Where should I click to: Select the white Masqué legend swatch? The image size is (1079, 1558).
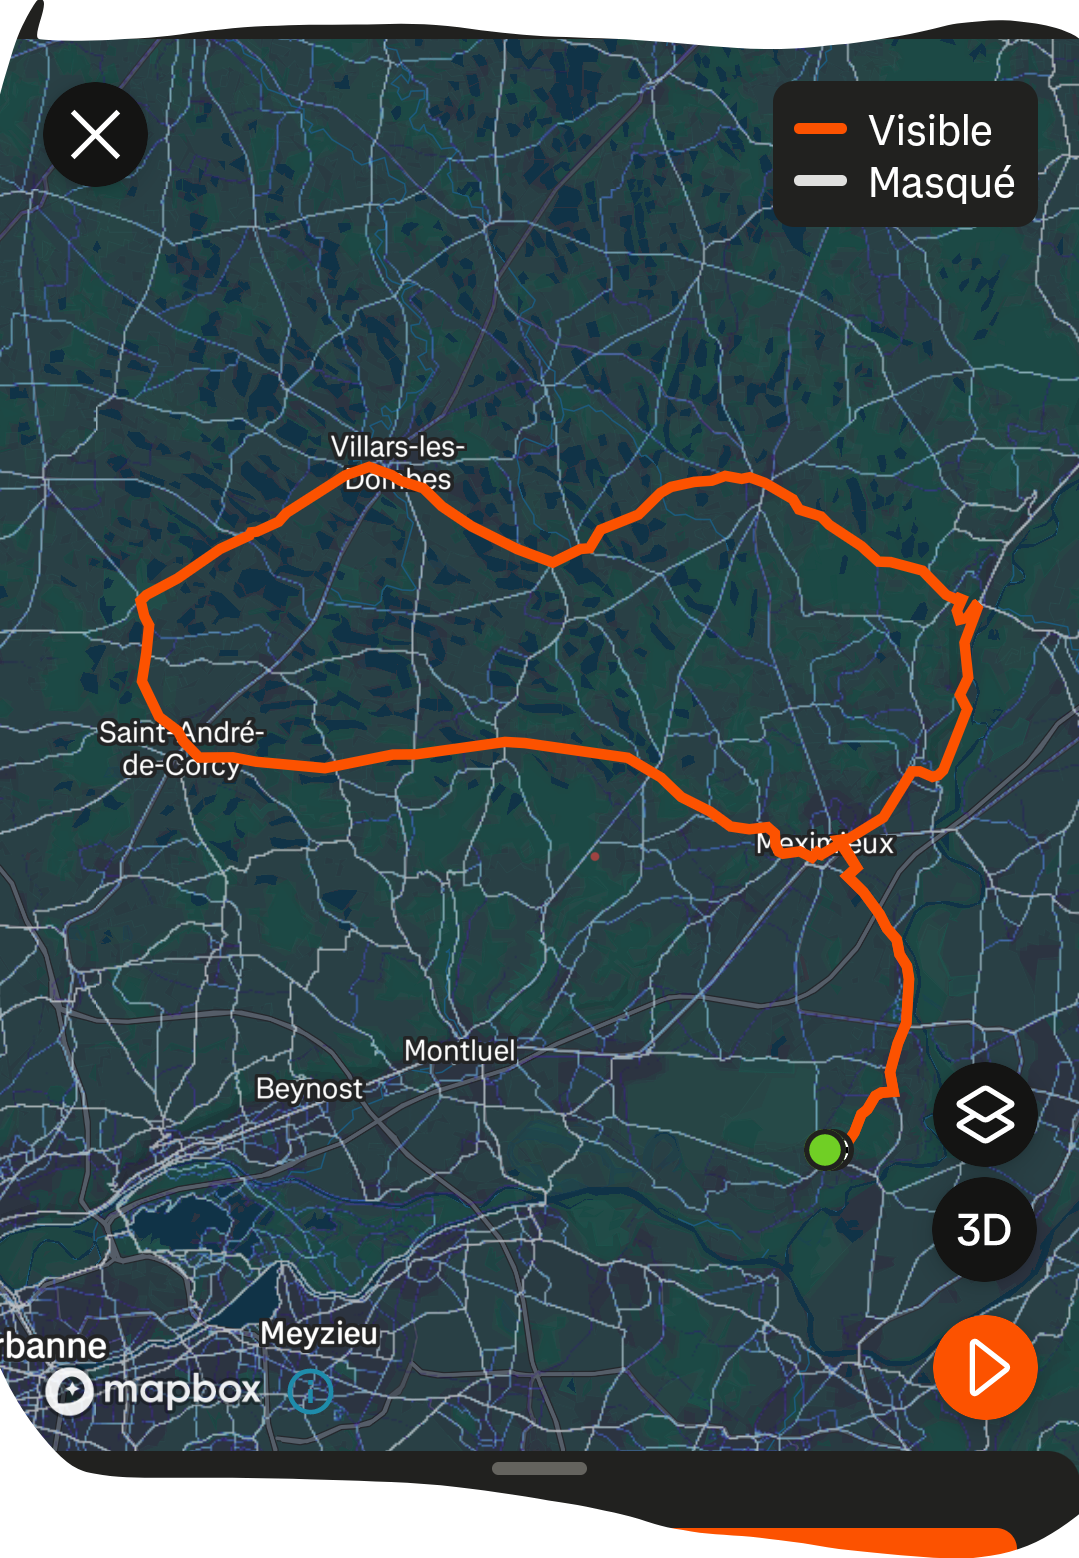click(820, 181)
